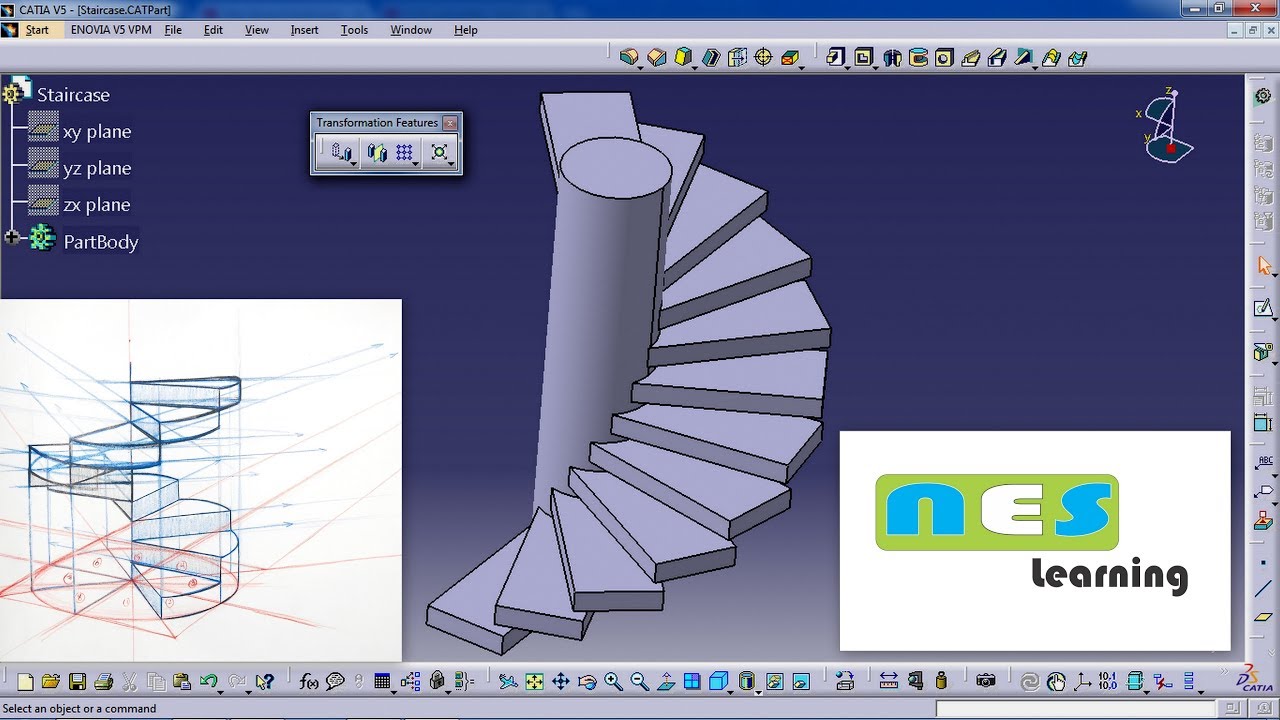Click the spiral staircase sketch thumbnail
The height and width of the screenshot is (720, 1280).
200,480
